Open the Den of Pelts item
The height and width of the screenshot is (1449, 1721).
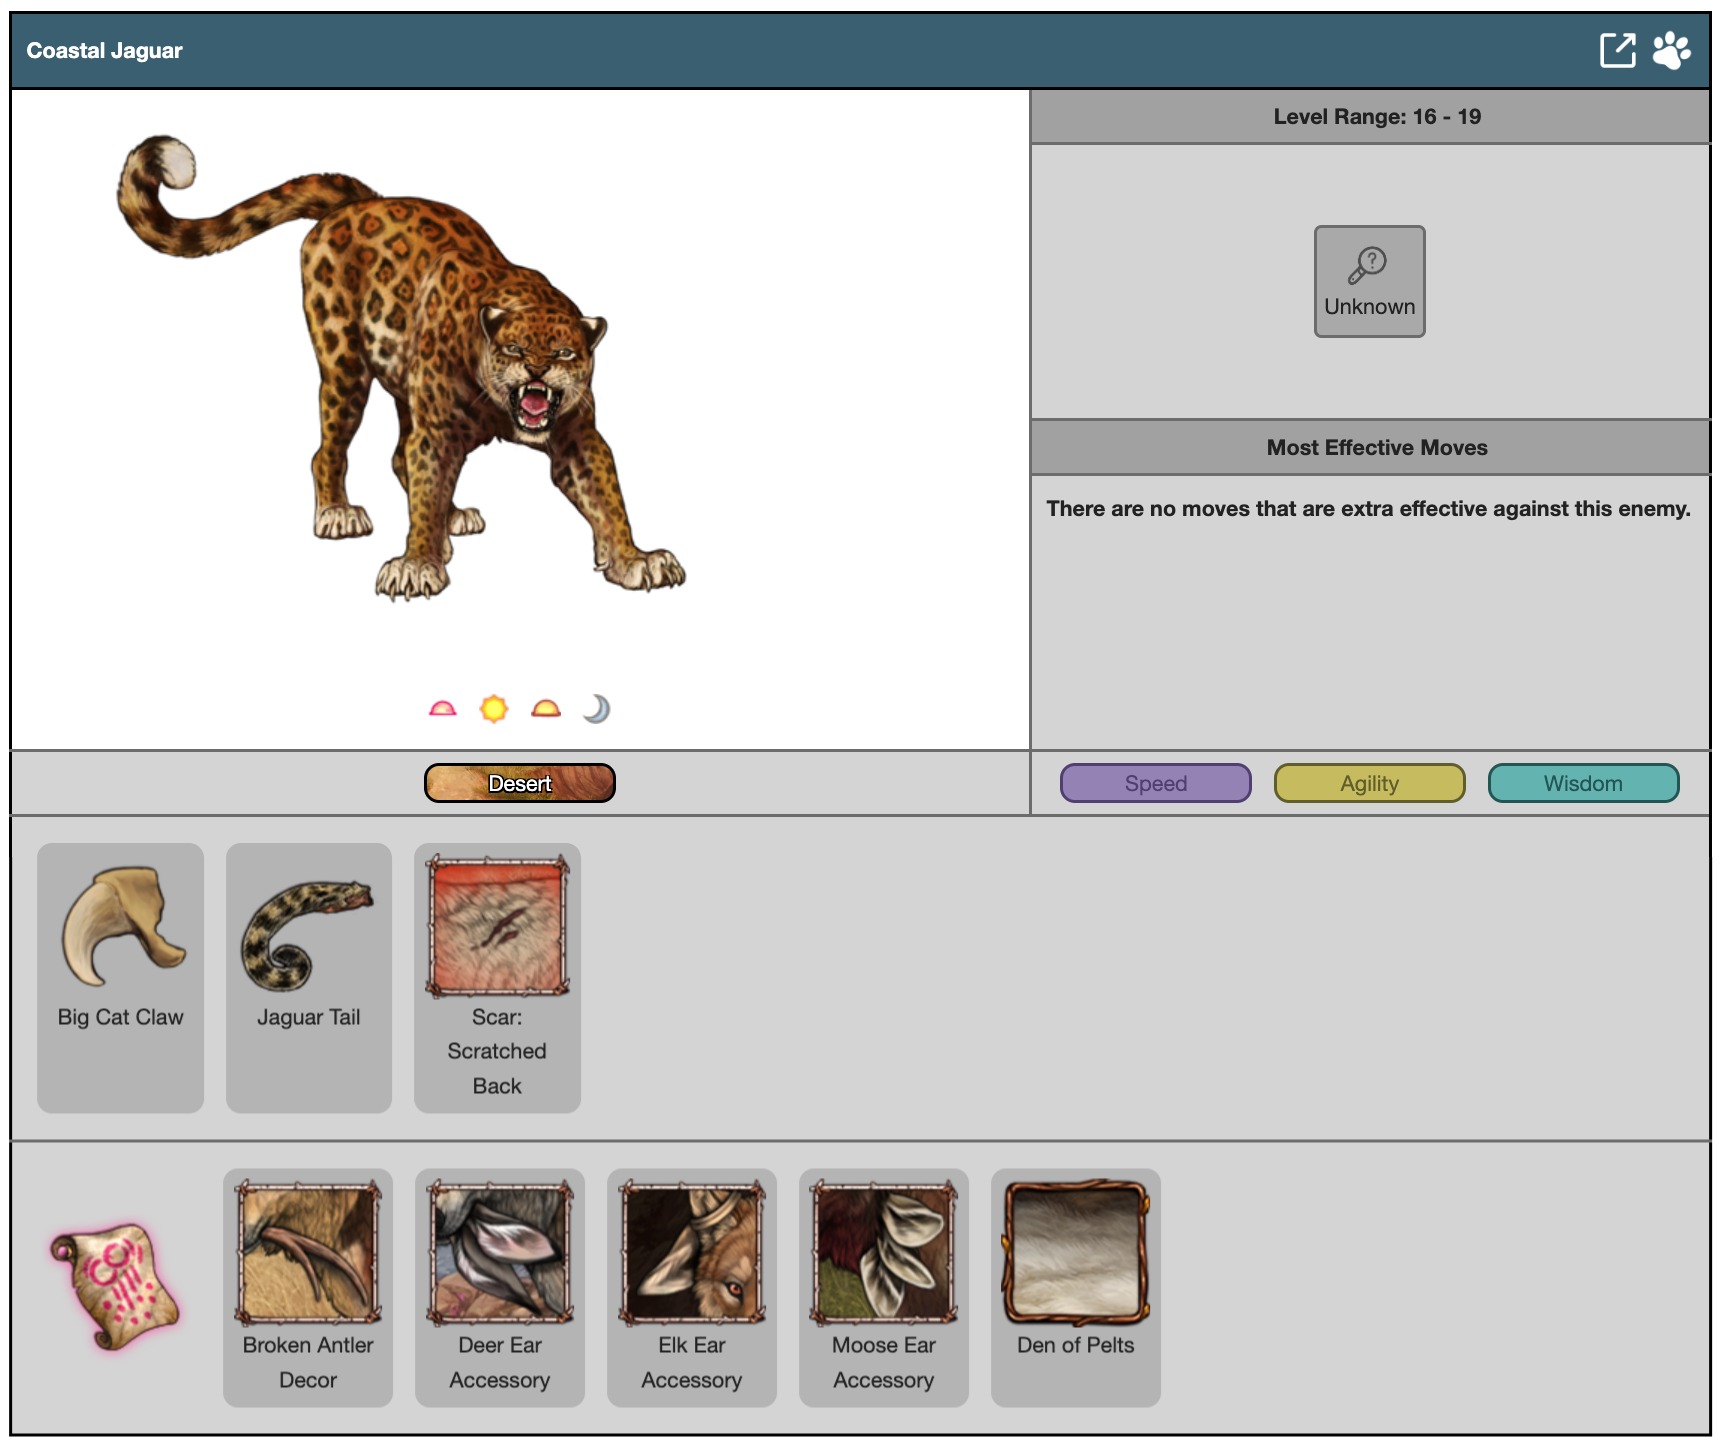point(1075,1287)
